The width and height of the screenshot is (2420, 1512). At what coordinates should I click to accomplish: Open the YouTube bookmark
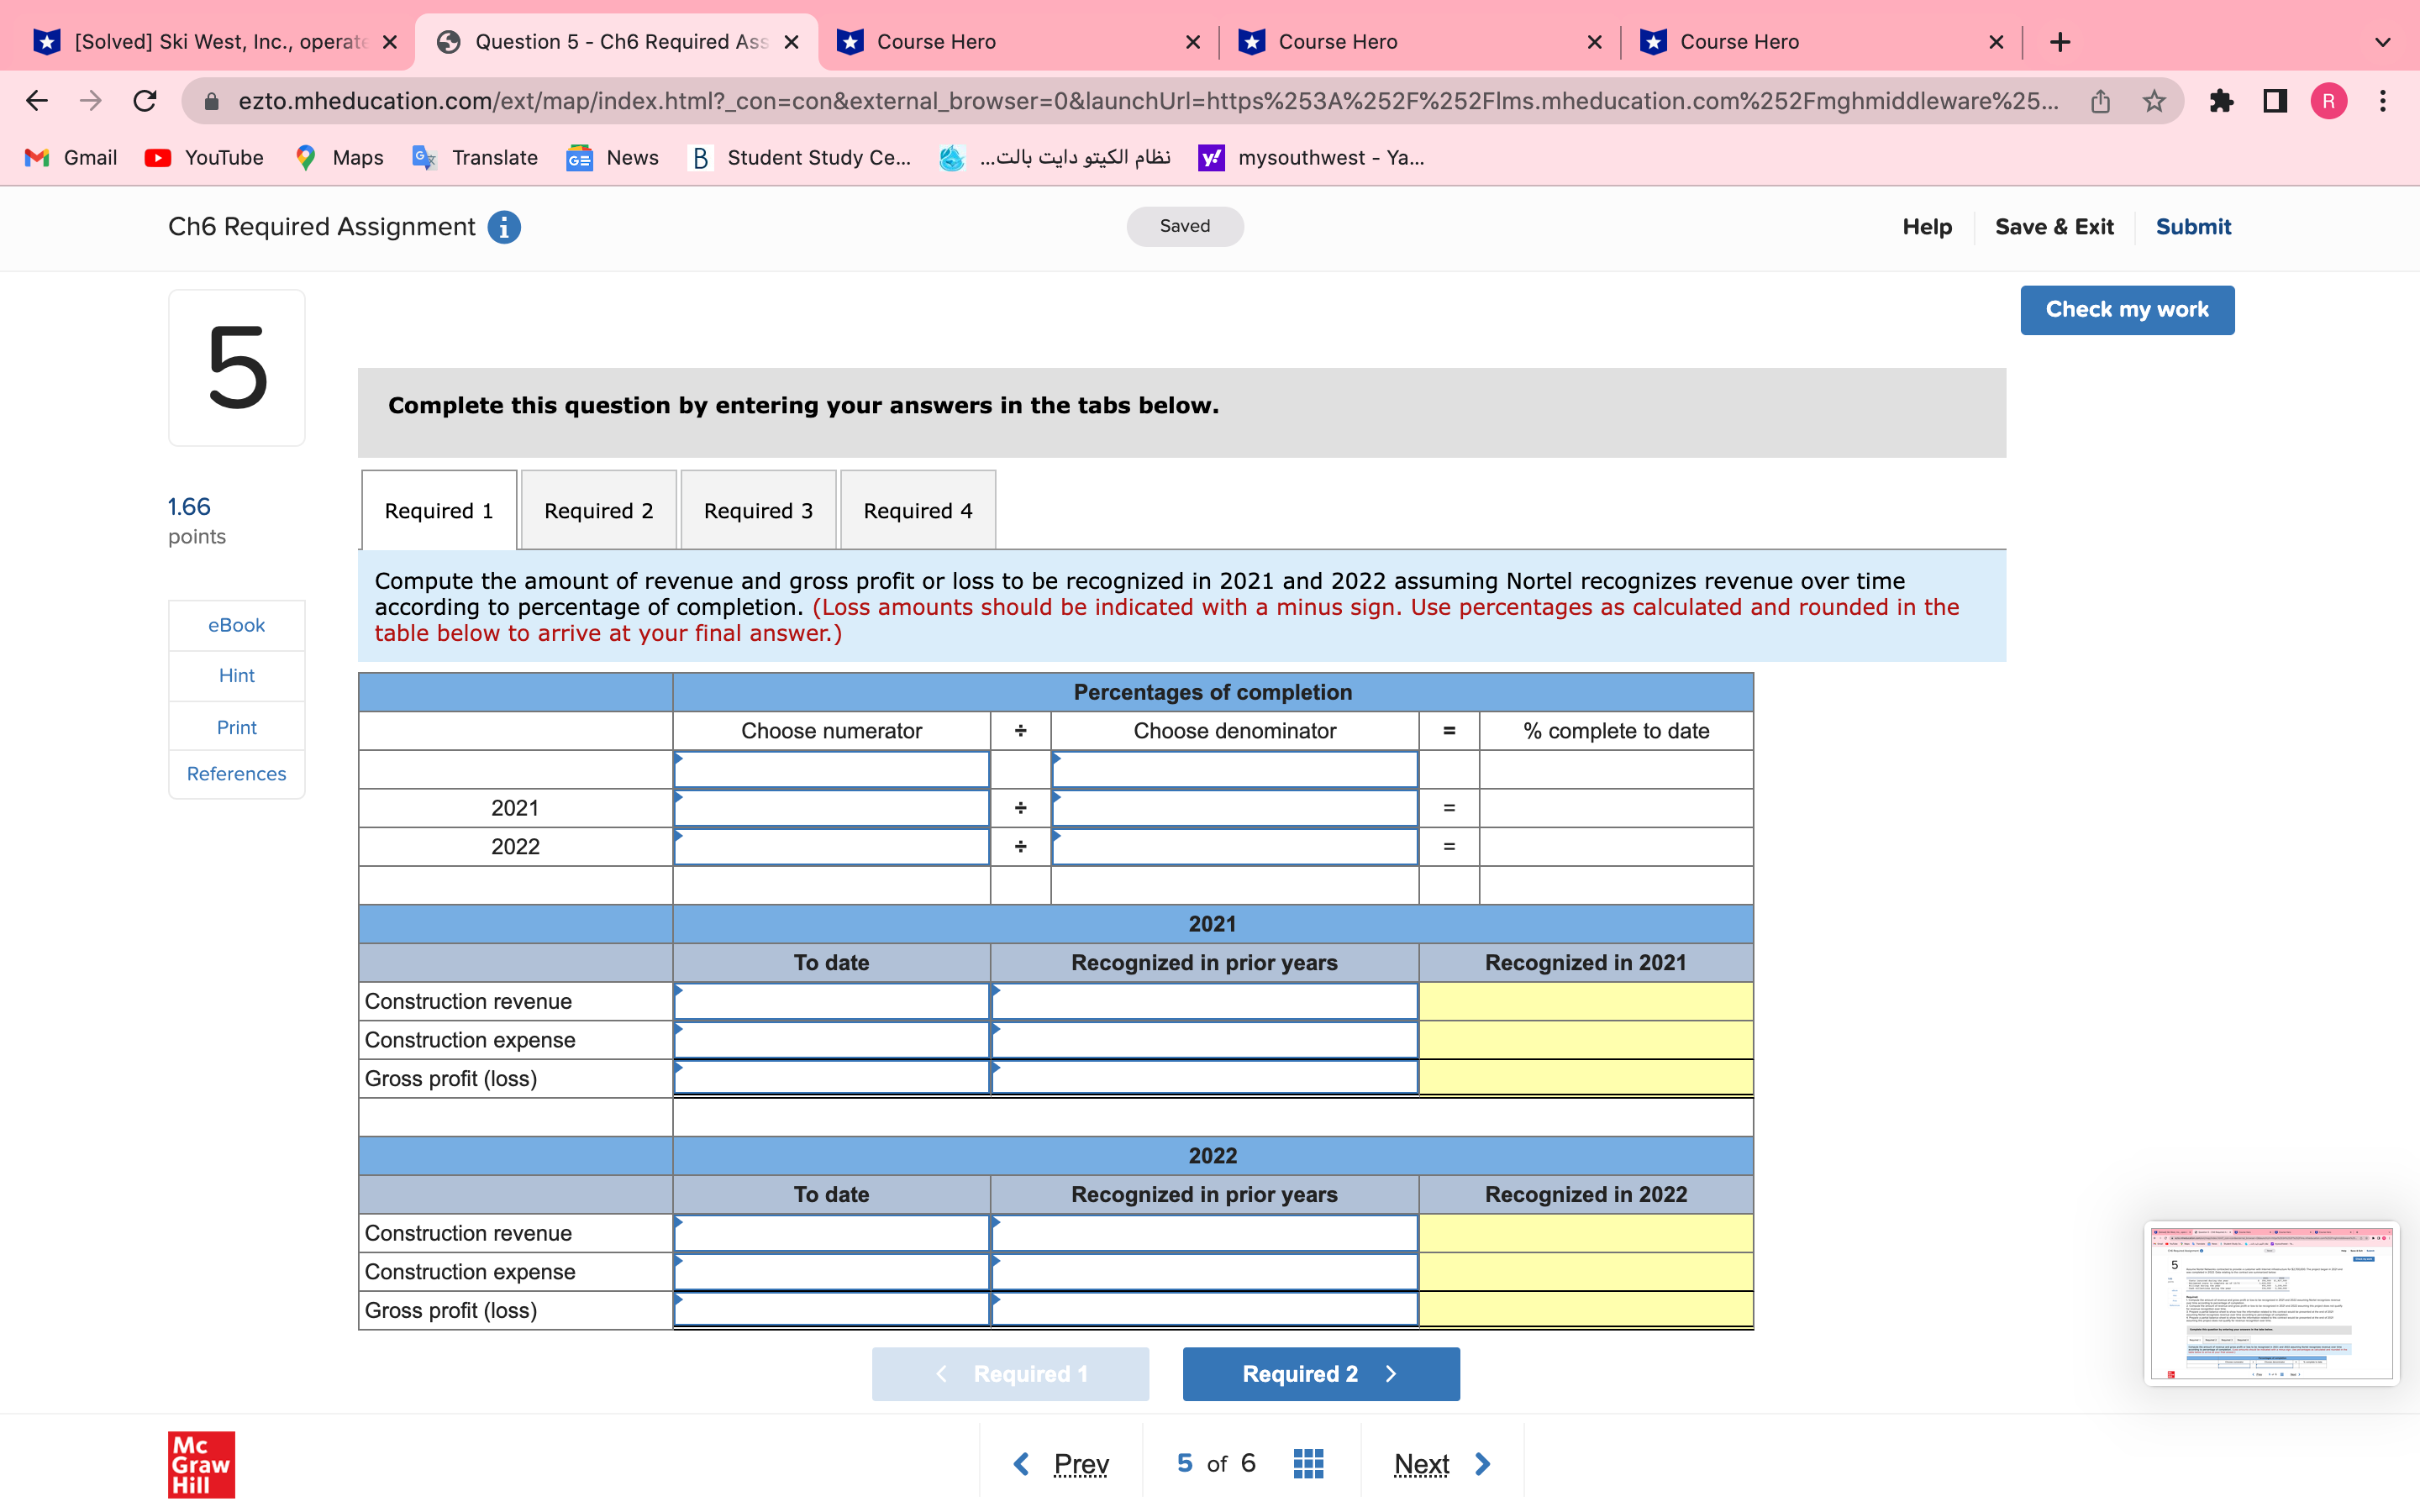[x=205, y=158]
